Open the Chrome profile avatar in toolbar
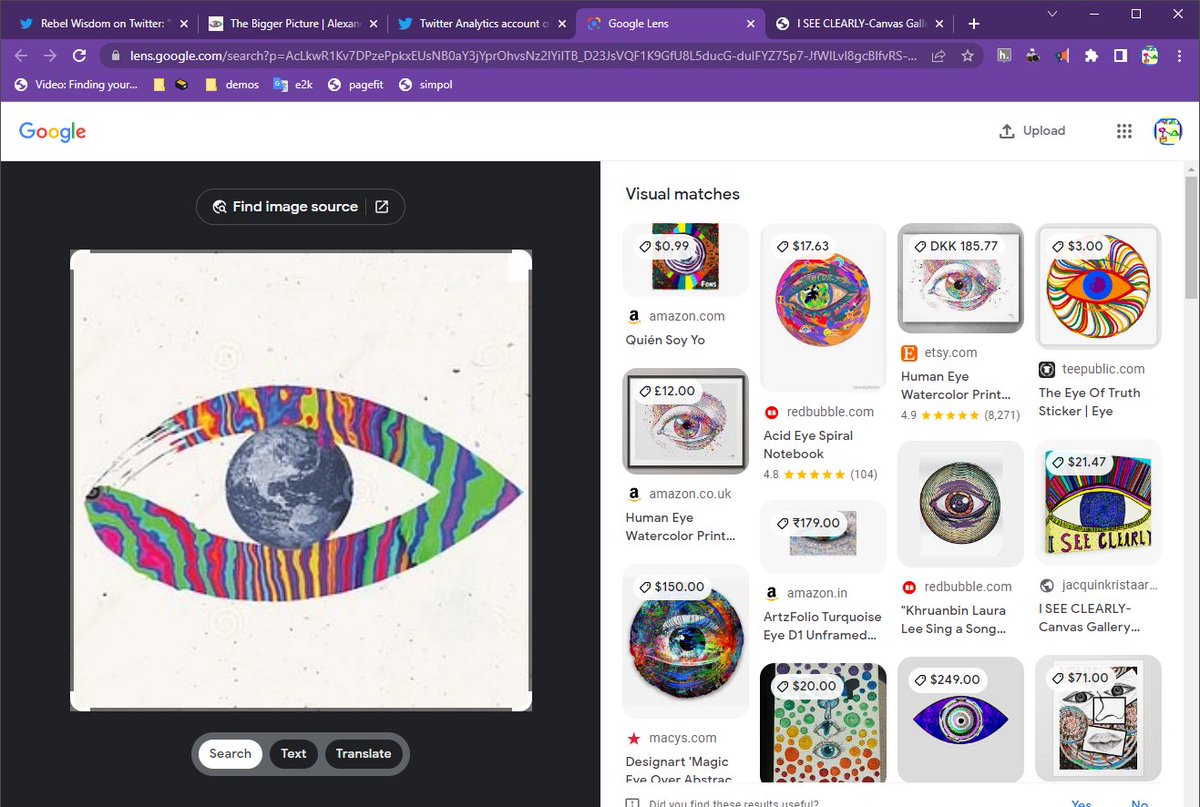Image resolution: width=1200 pixels, height=807 pixels. click(x=1150, y=56)
